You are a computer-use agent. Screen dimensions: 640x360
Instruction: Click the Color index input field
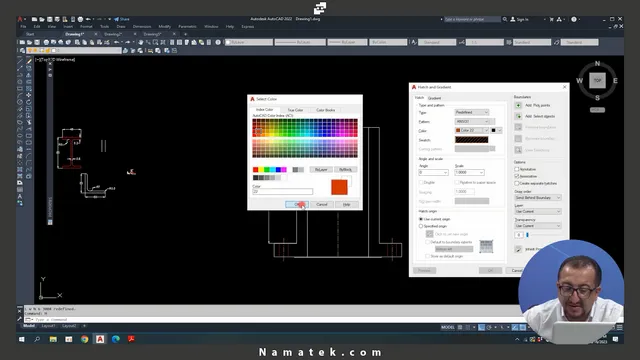pos(282,191)
